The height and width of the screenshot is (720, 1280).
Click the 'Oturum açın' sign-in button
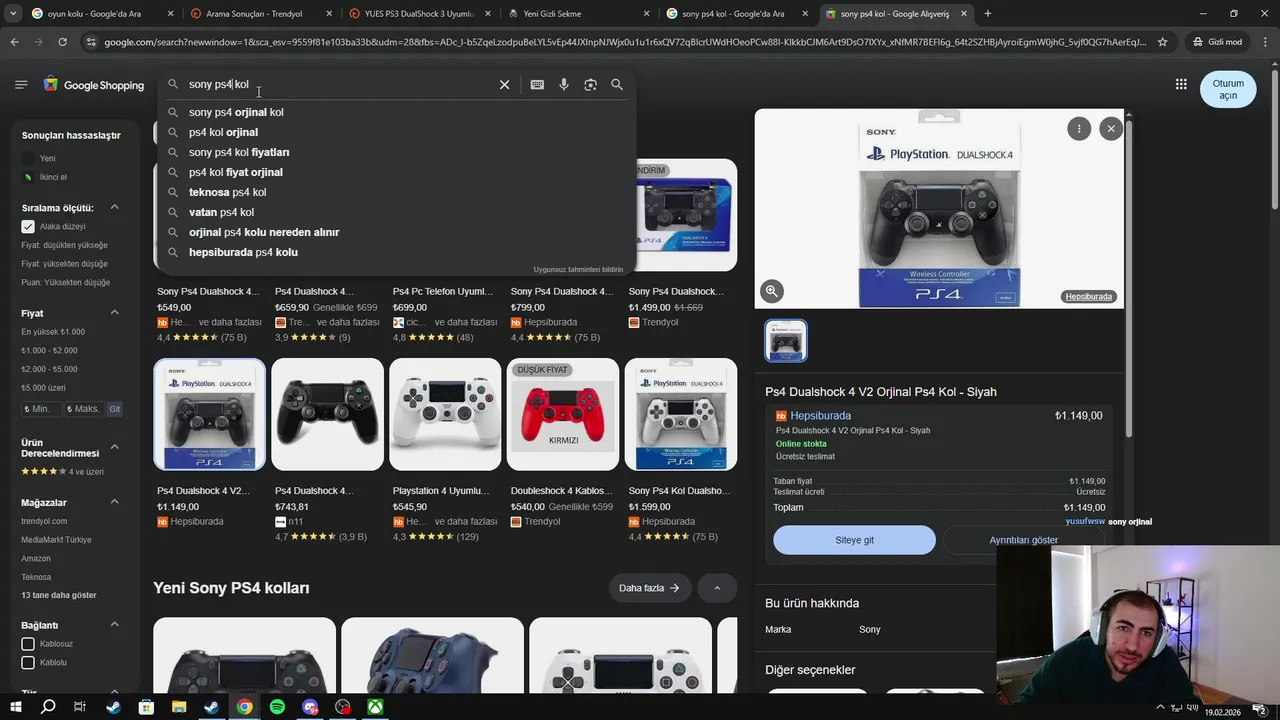pos(1228,89)
